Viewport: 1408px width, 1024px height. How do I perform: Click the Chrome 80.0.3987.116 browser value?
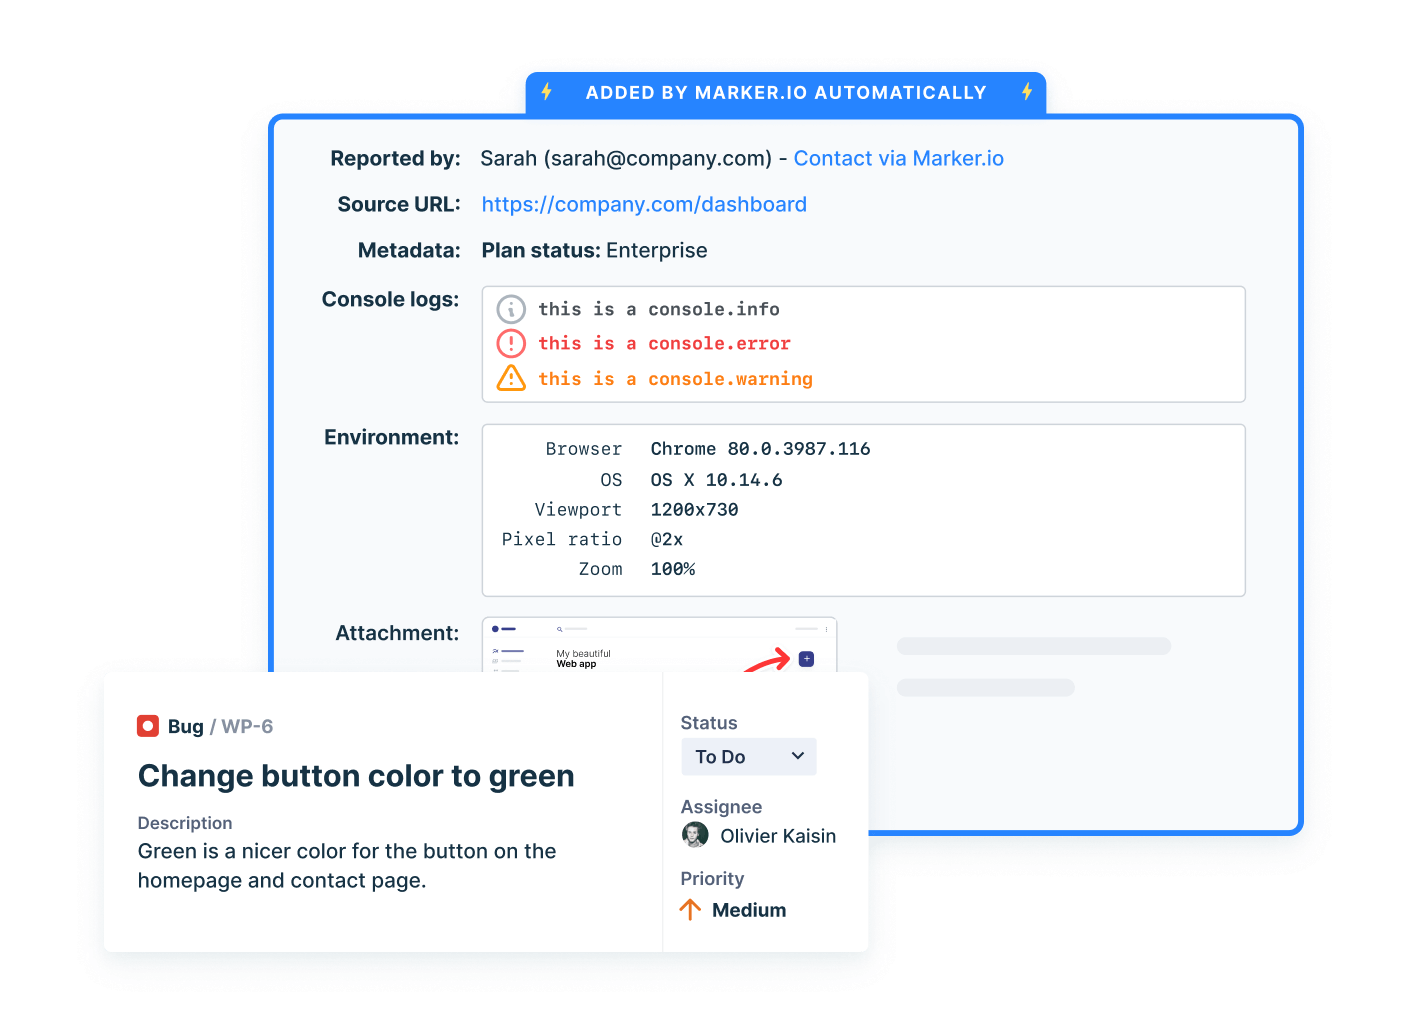(x=760, y=449)
